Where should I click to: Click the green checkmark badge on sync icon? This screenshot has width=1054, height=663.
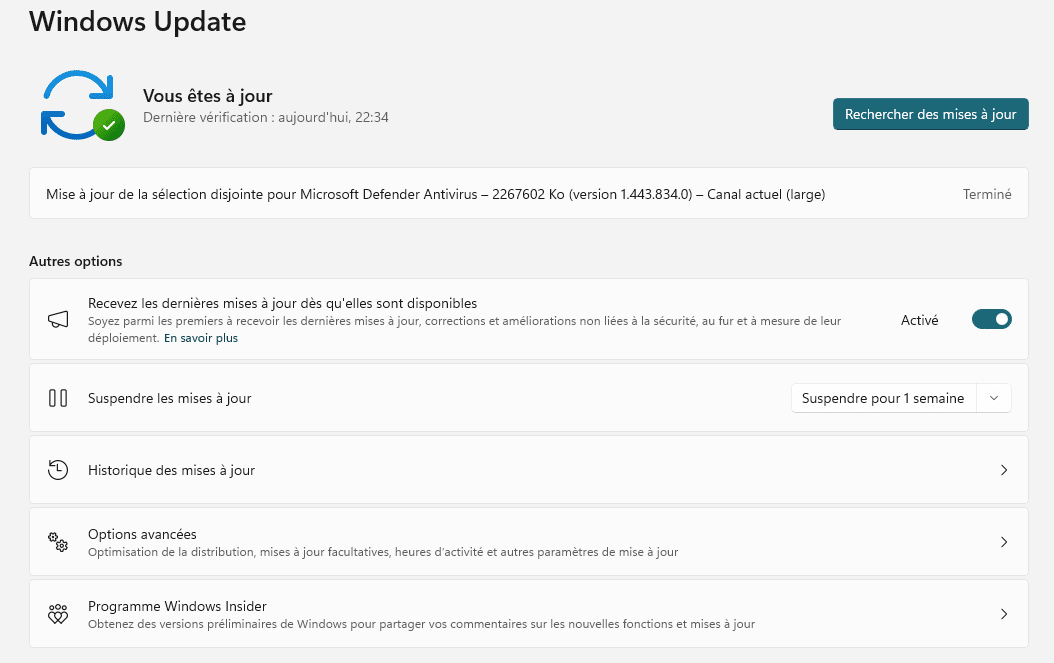tap(109, 125)
